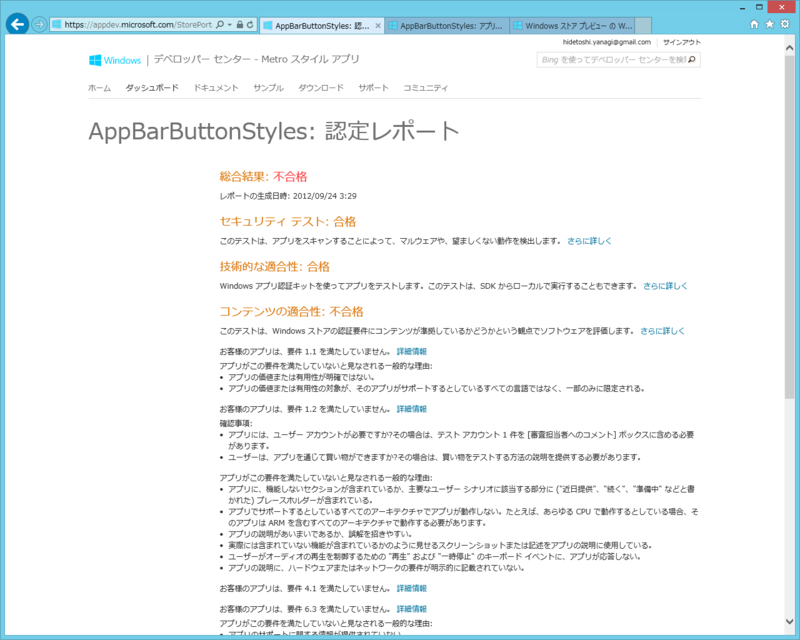Open browser Tools gear icon
The image size is (800, 640).
tap(785, 24)
